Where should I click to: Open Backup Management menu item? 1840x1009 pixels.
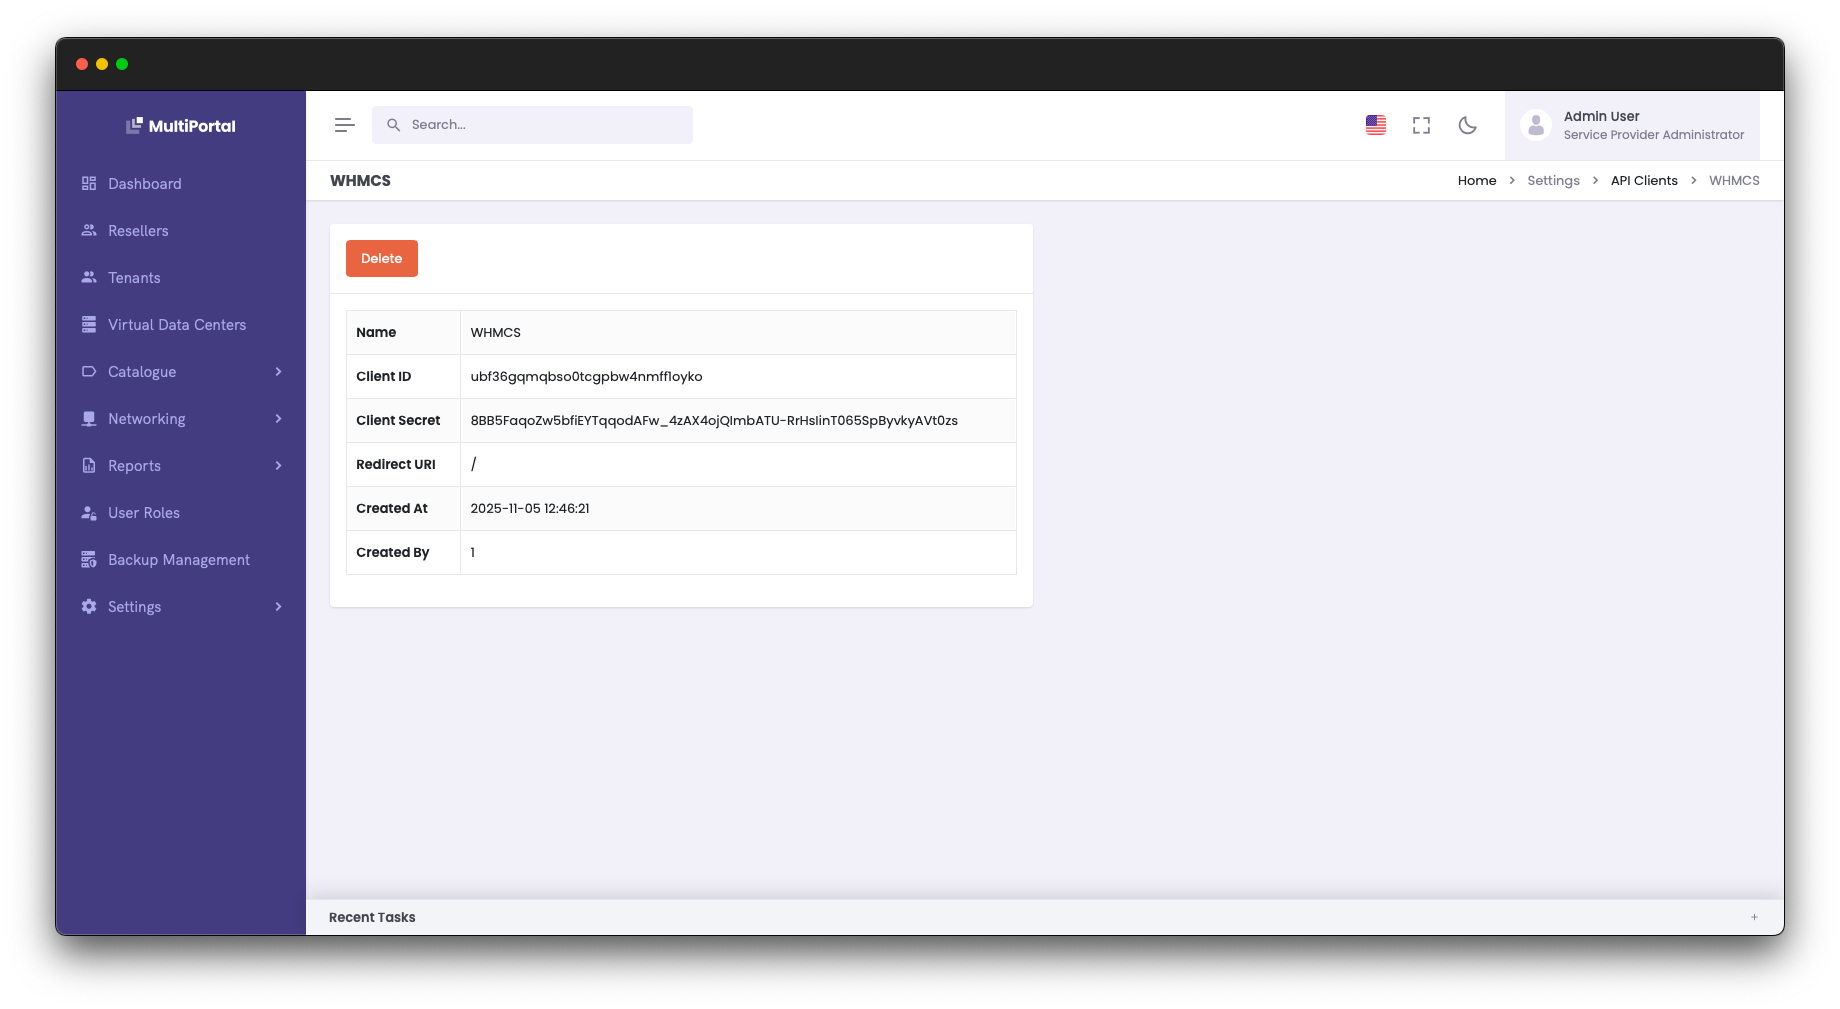click(181, 559)
